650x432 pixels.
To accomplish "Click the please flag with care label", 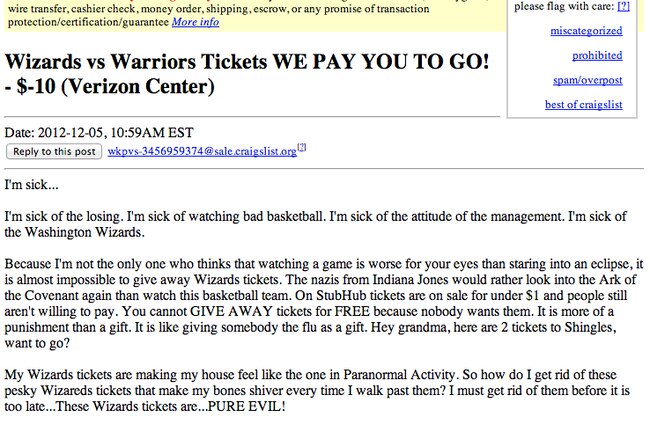I will click(564, 6).
